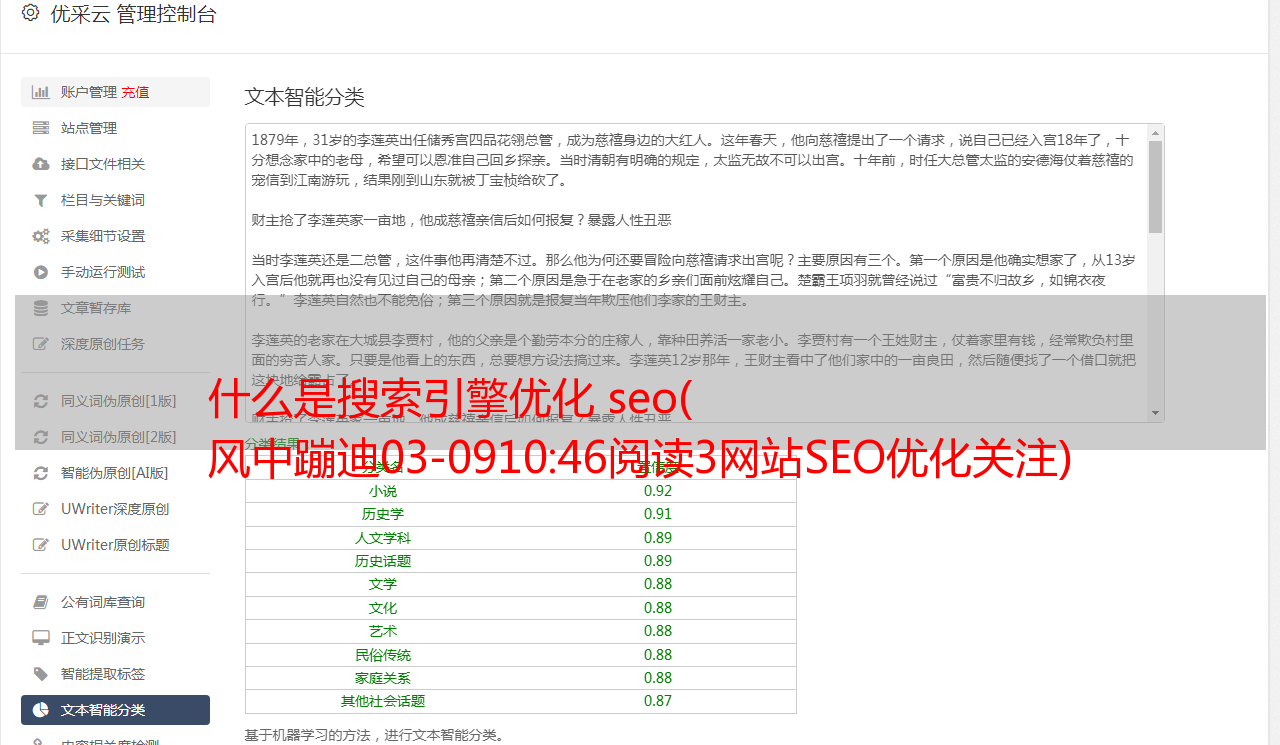Click the tag icon for 智能提取标签
Image resolution: width=1280 pixels, height=745 pixels.
41,674
